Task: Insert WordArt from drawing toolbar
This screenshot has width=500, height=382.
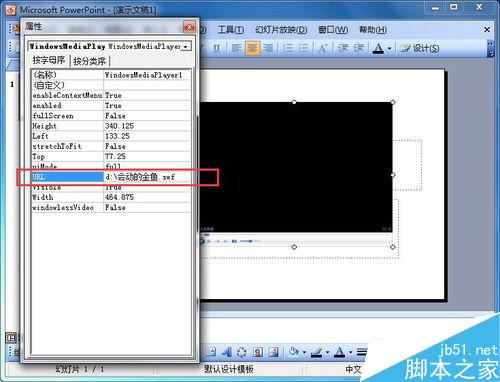Action: pyautogui.click(x=226, y=352)
